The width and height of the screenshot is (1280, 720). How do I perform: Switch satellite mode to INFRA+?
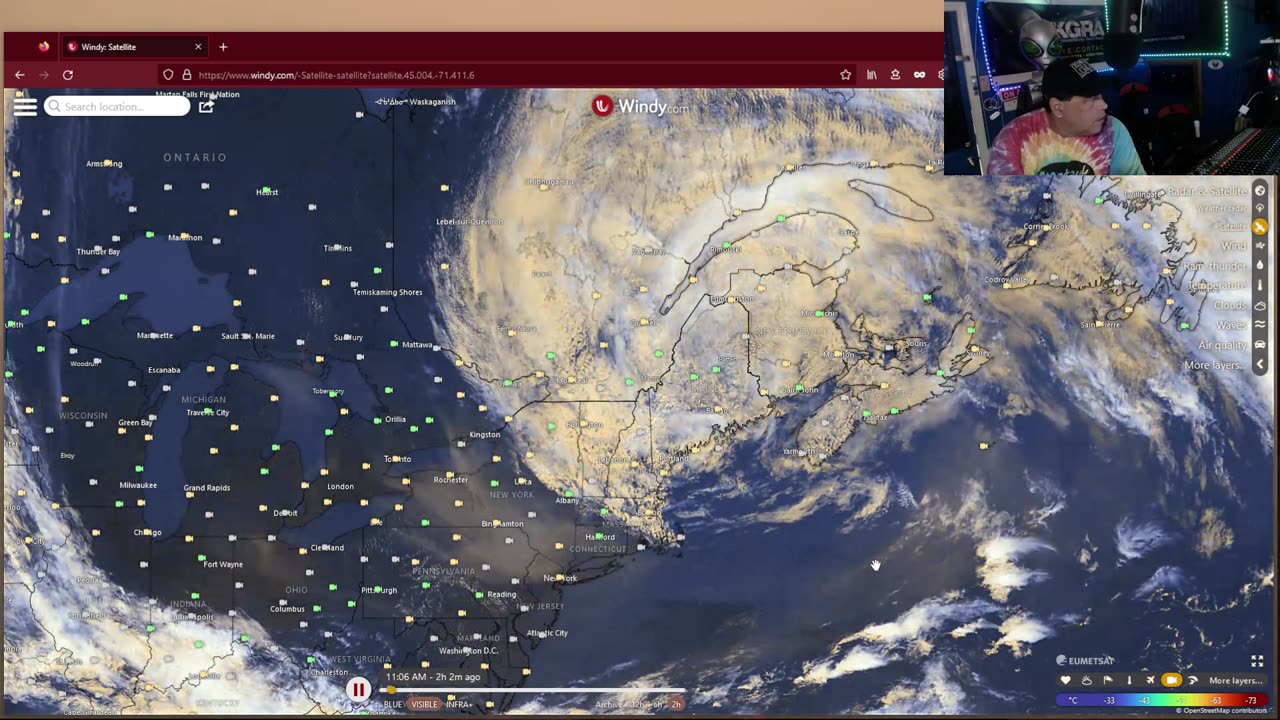(x=459, y=704)
